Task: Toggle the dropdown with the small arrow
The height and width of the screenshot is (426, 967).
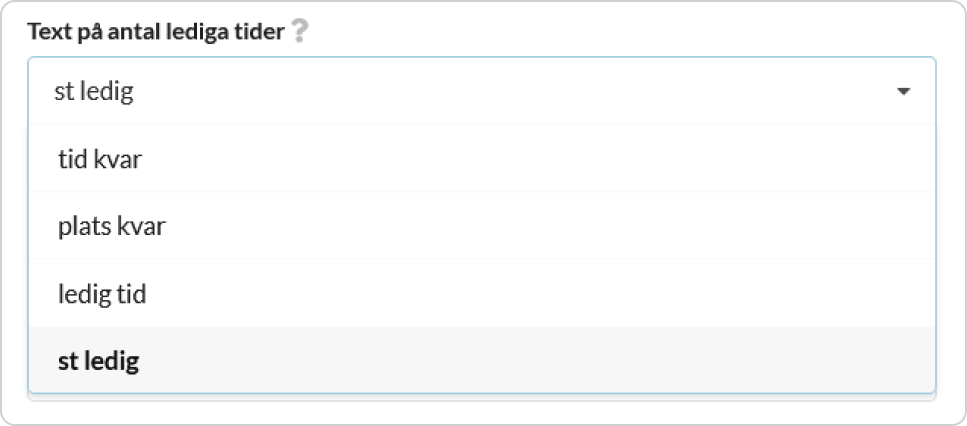Action: click(x=903, y=92)
